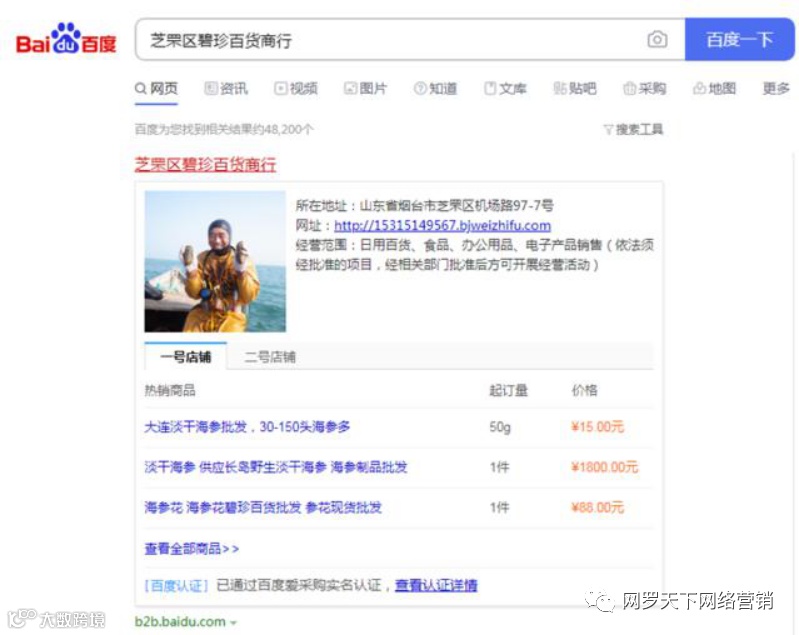Open the 图片 tab
Image resolution: width=799 pixels, height=635 pixels.
pos(366,89)
